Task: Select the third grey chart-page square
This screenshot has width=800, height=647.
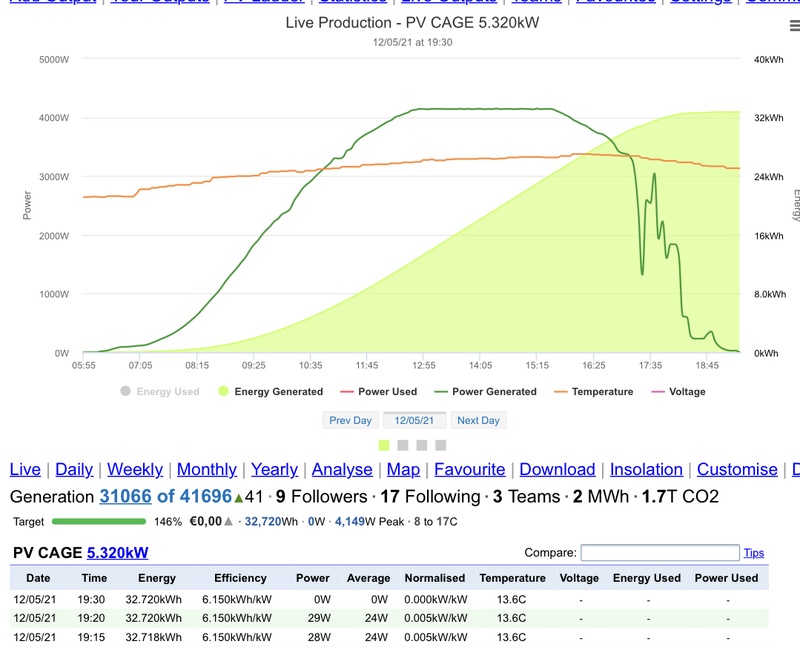Action: pyautogui.click(x=421, y=445)
